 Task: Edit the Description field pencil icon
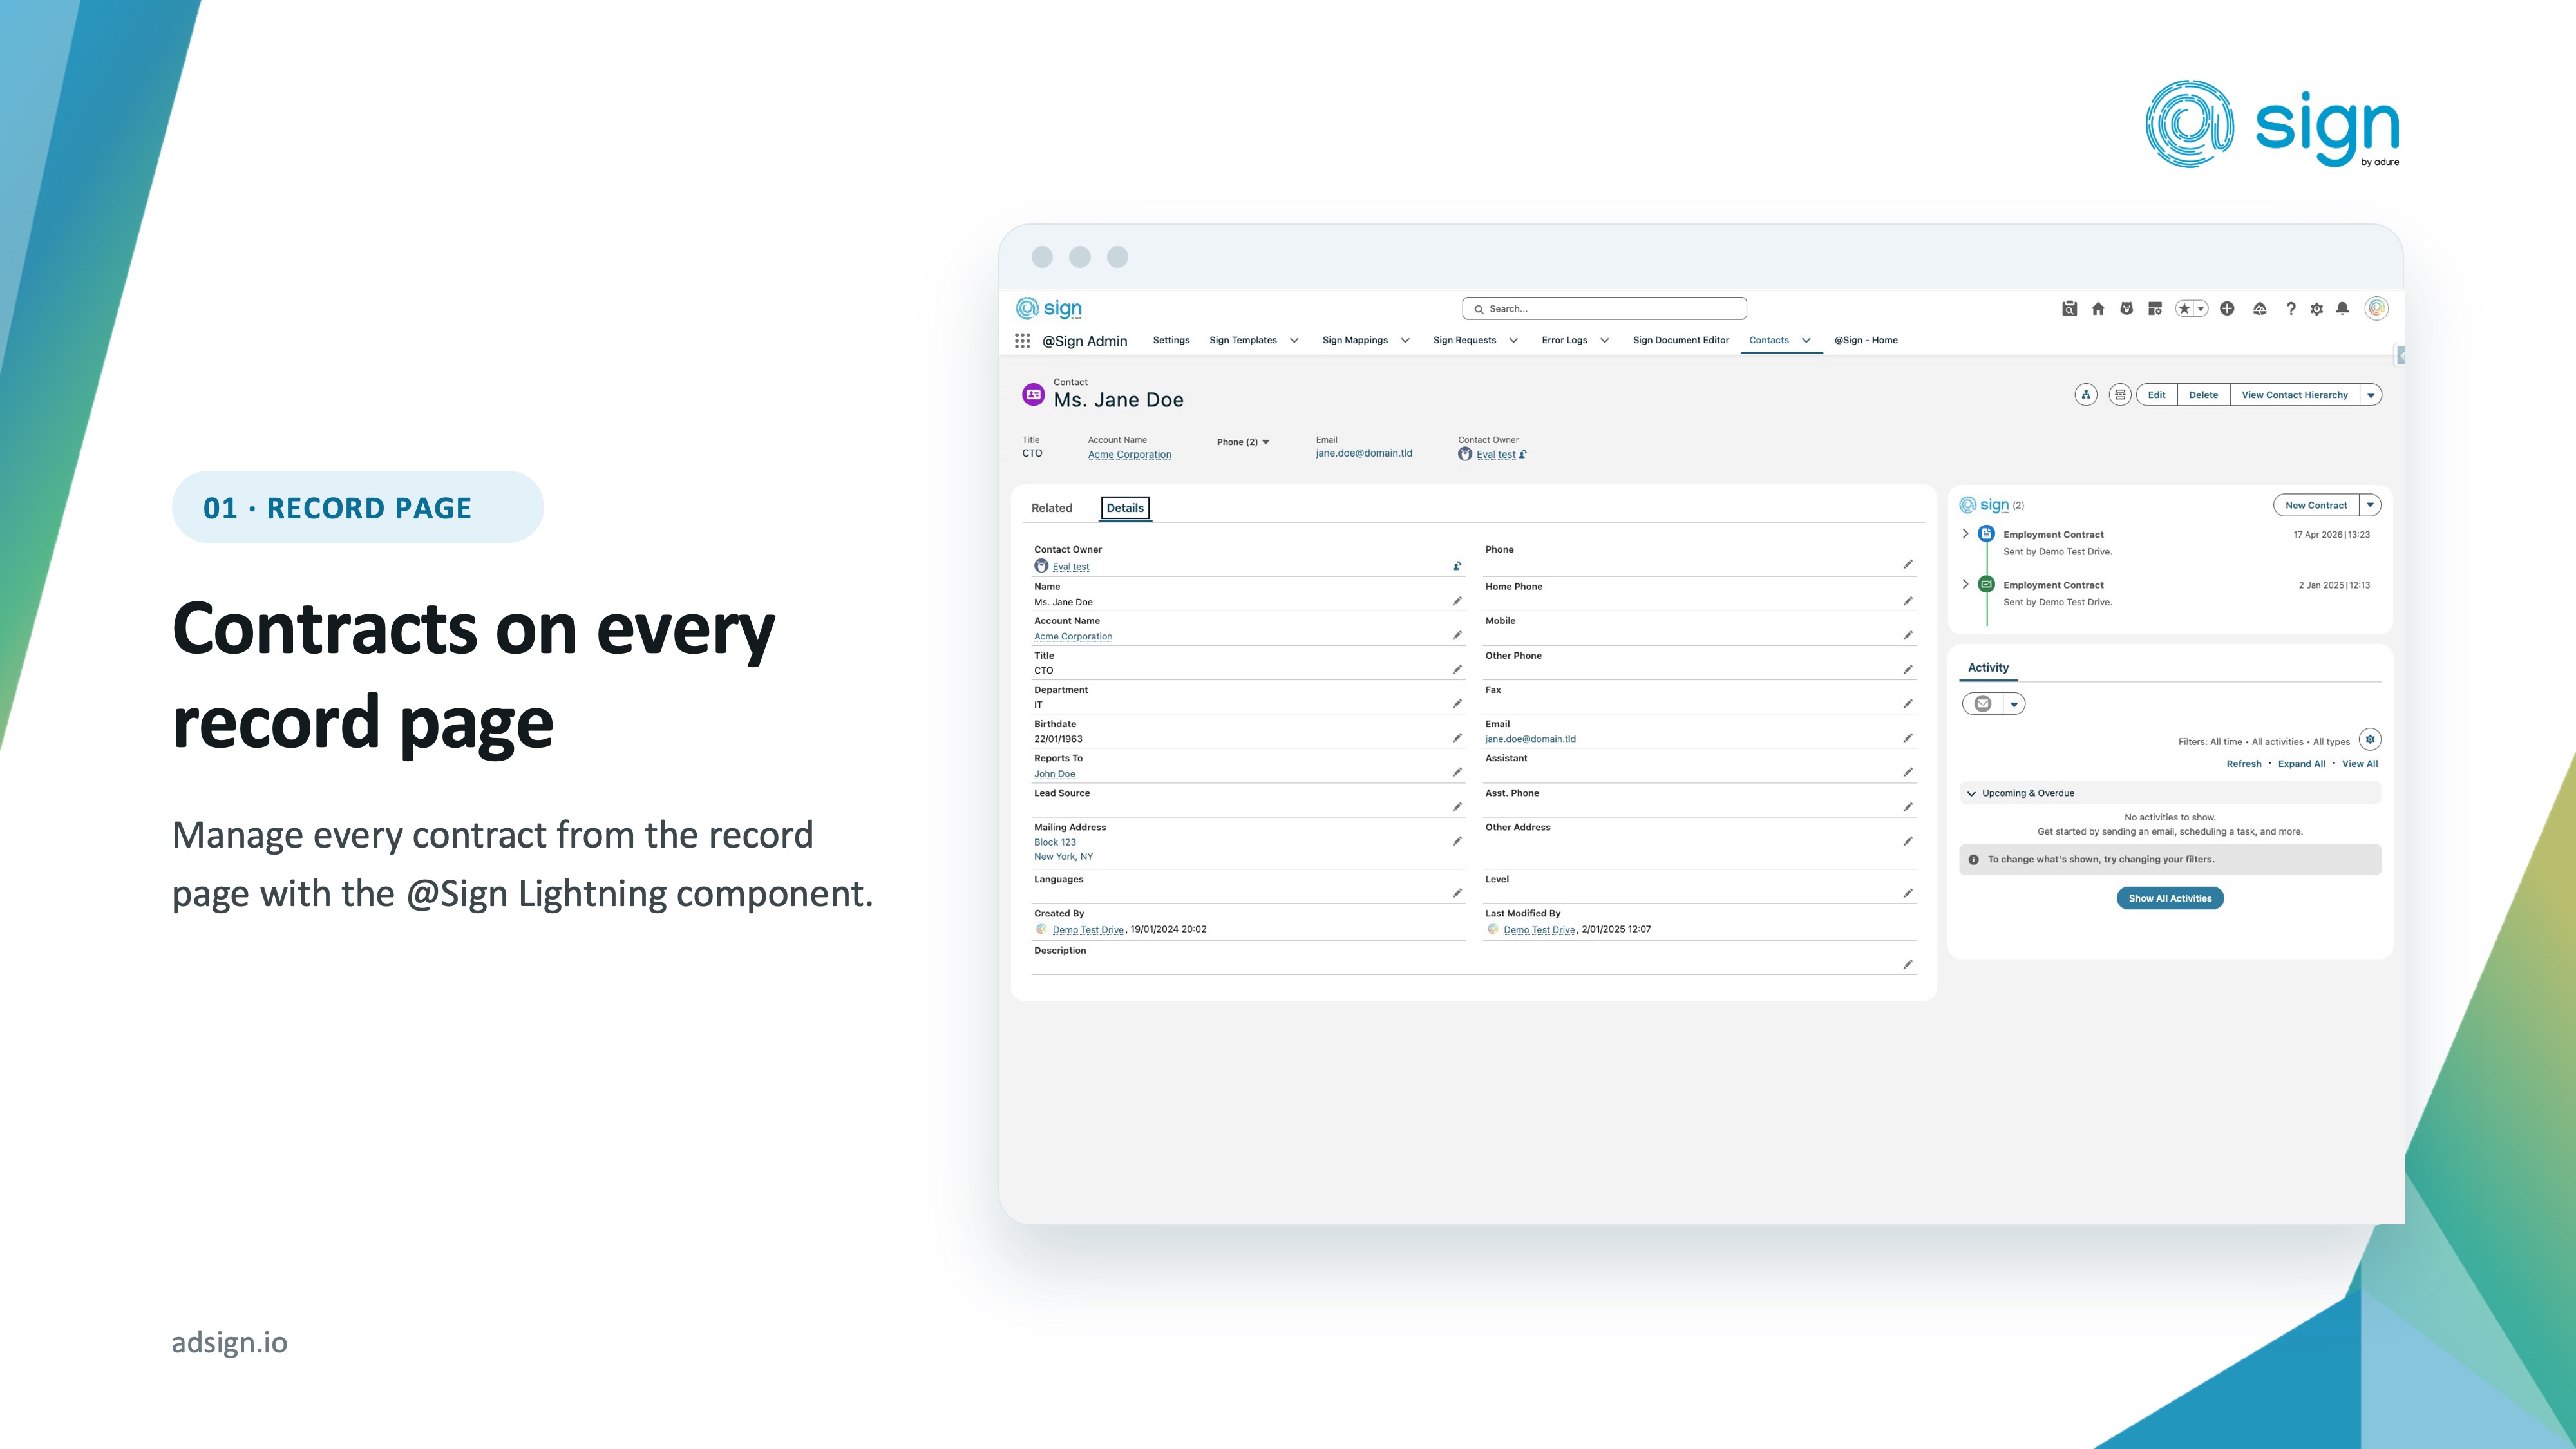1908,965
